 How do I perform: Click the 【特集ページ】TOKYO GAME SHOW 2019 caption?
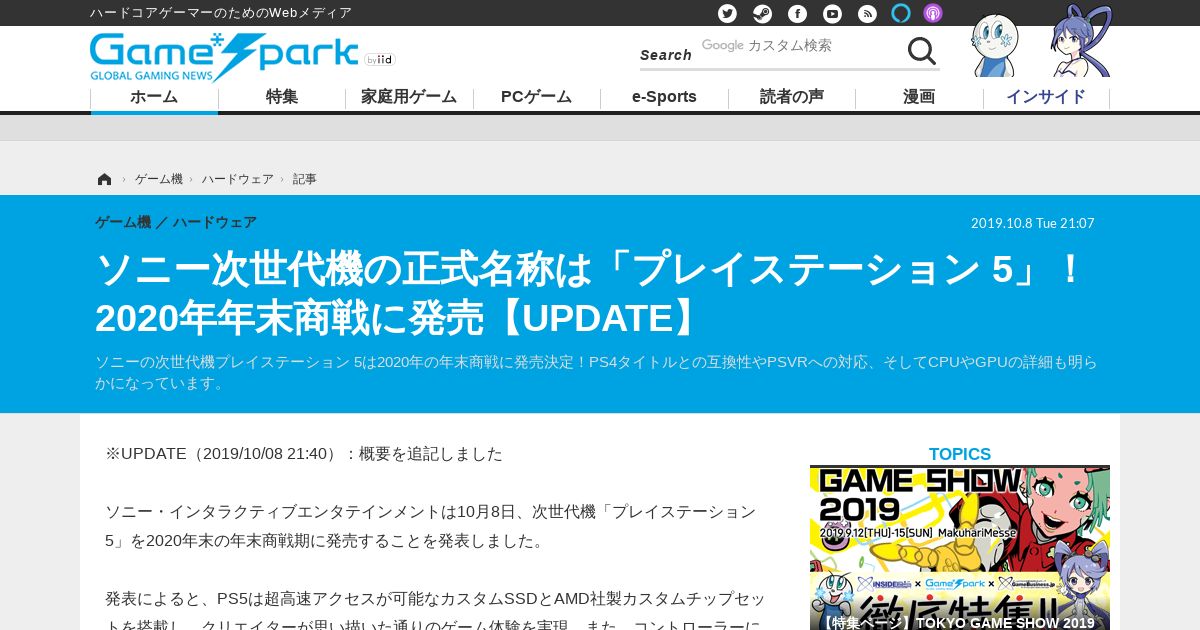pyautogui.click(x=957, y=622)
